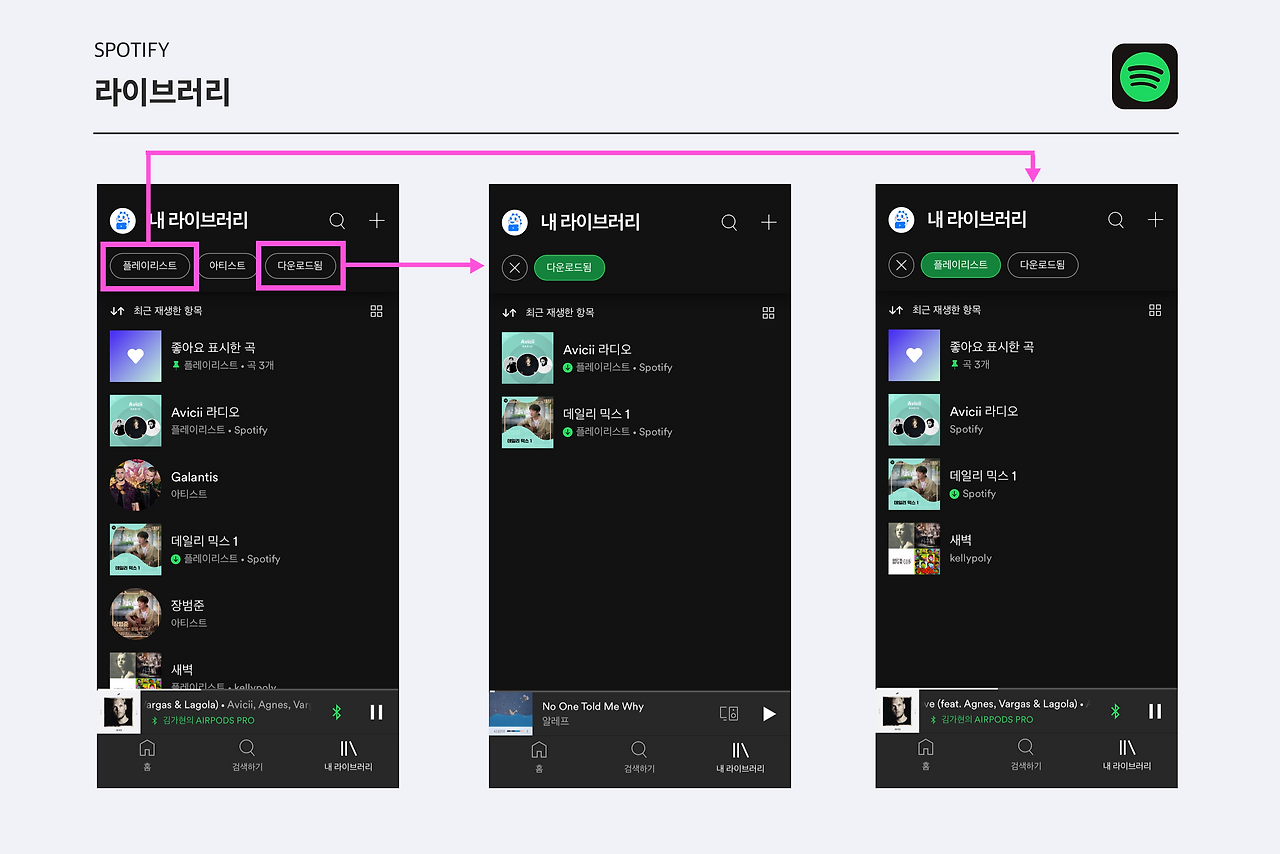Select 내 라이브러리 tab in the middle screen
Image resolution: width=1280 pixels, height=854 pixels.
coord(740,756)
